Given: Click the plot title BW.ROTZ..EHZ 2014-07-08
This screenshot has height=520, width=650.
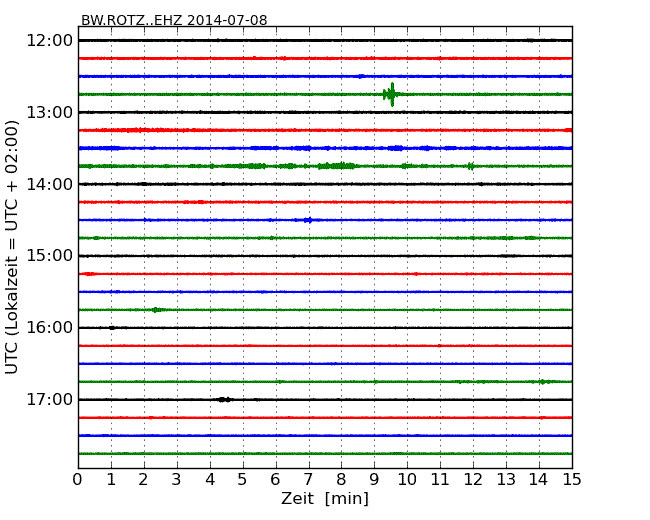Looking at the screenshot, I should [174, 20].
